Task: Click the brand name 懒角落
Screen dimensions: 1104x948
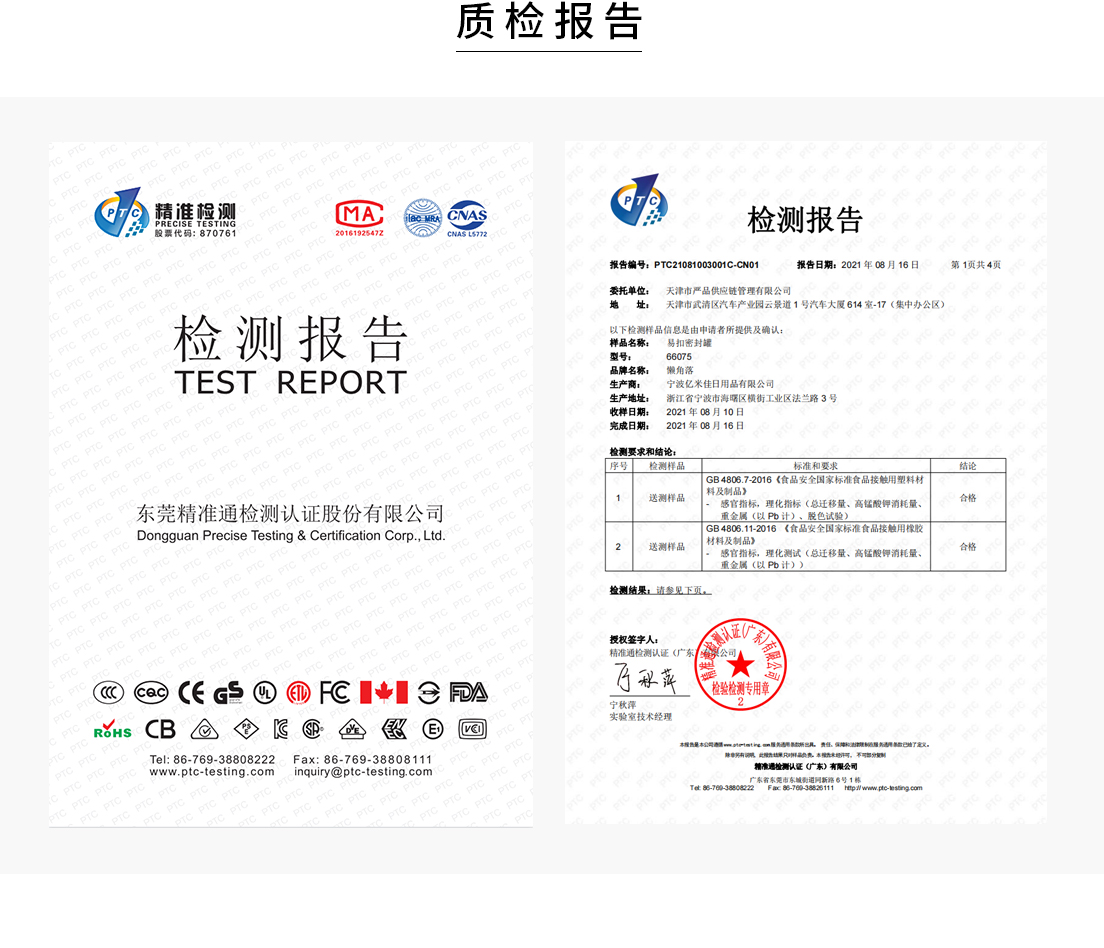Action: pos(680,370)
